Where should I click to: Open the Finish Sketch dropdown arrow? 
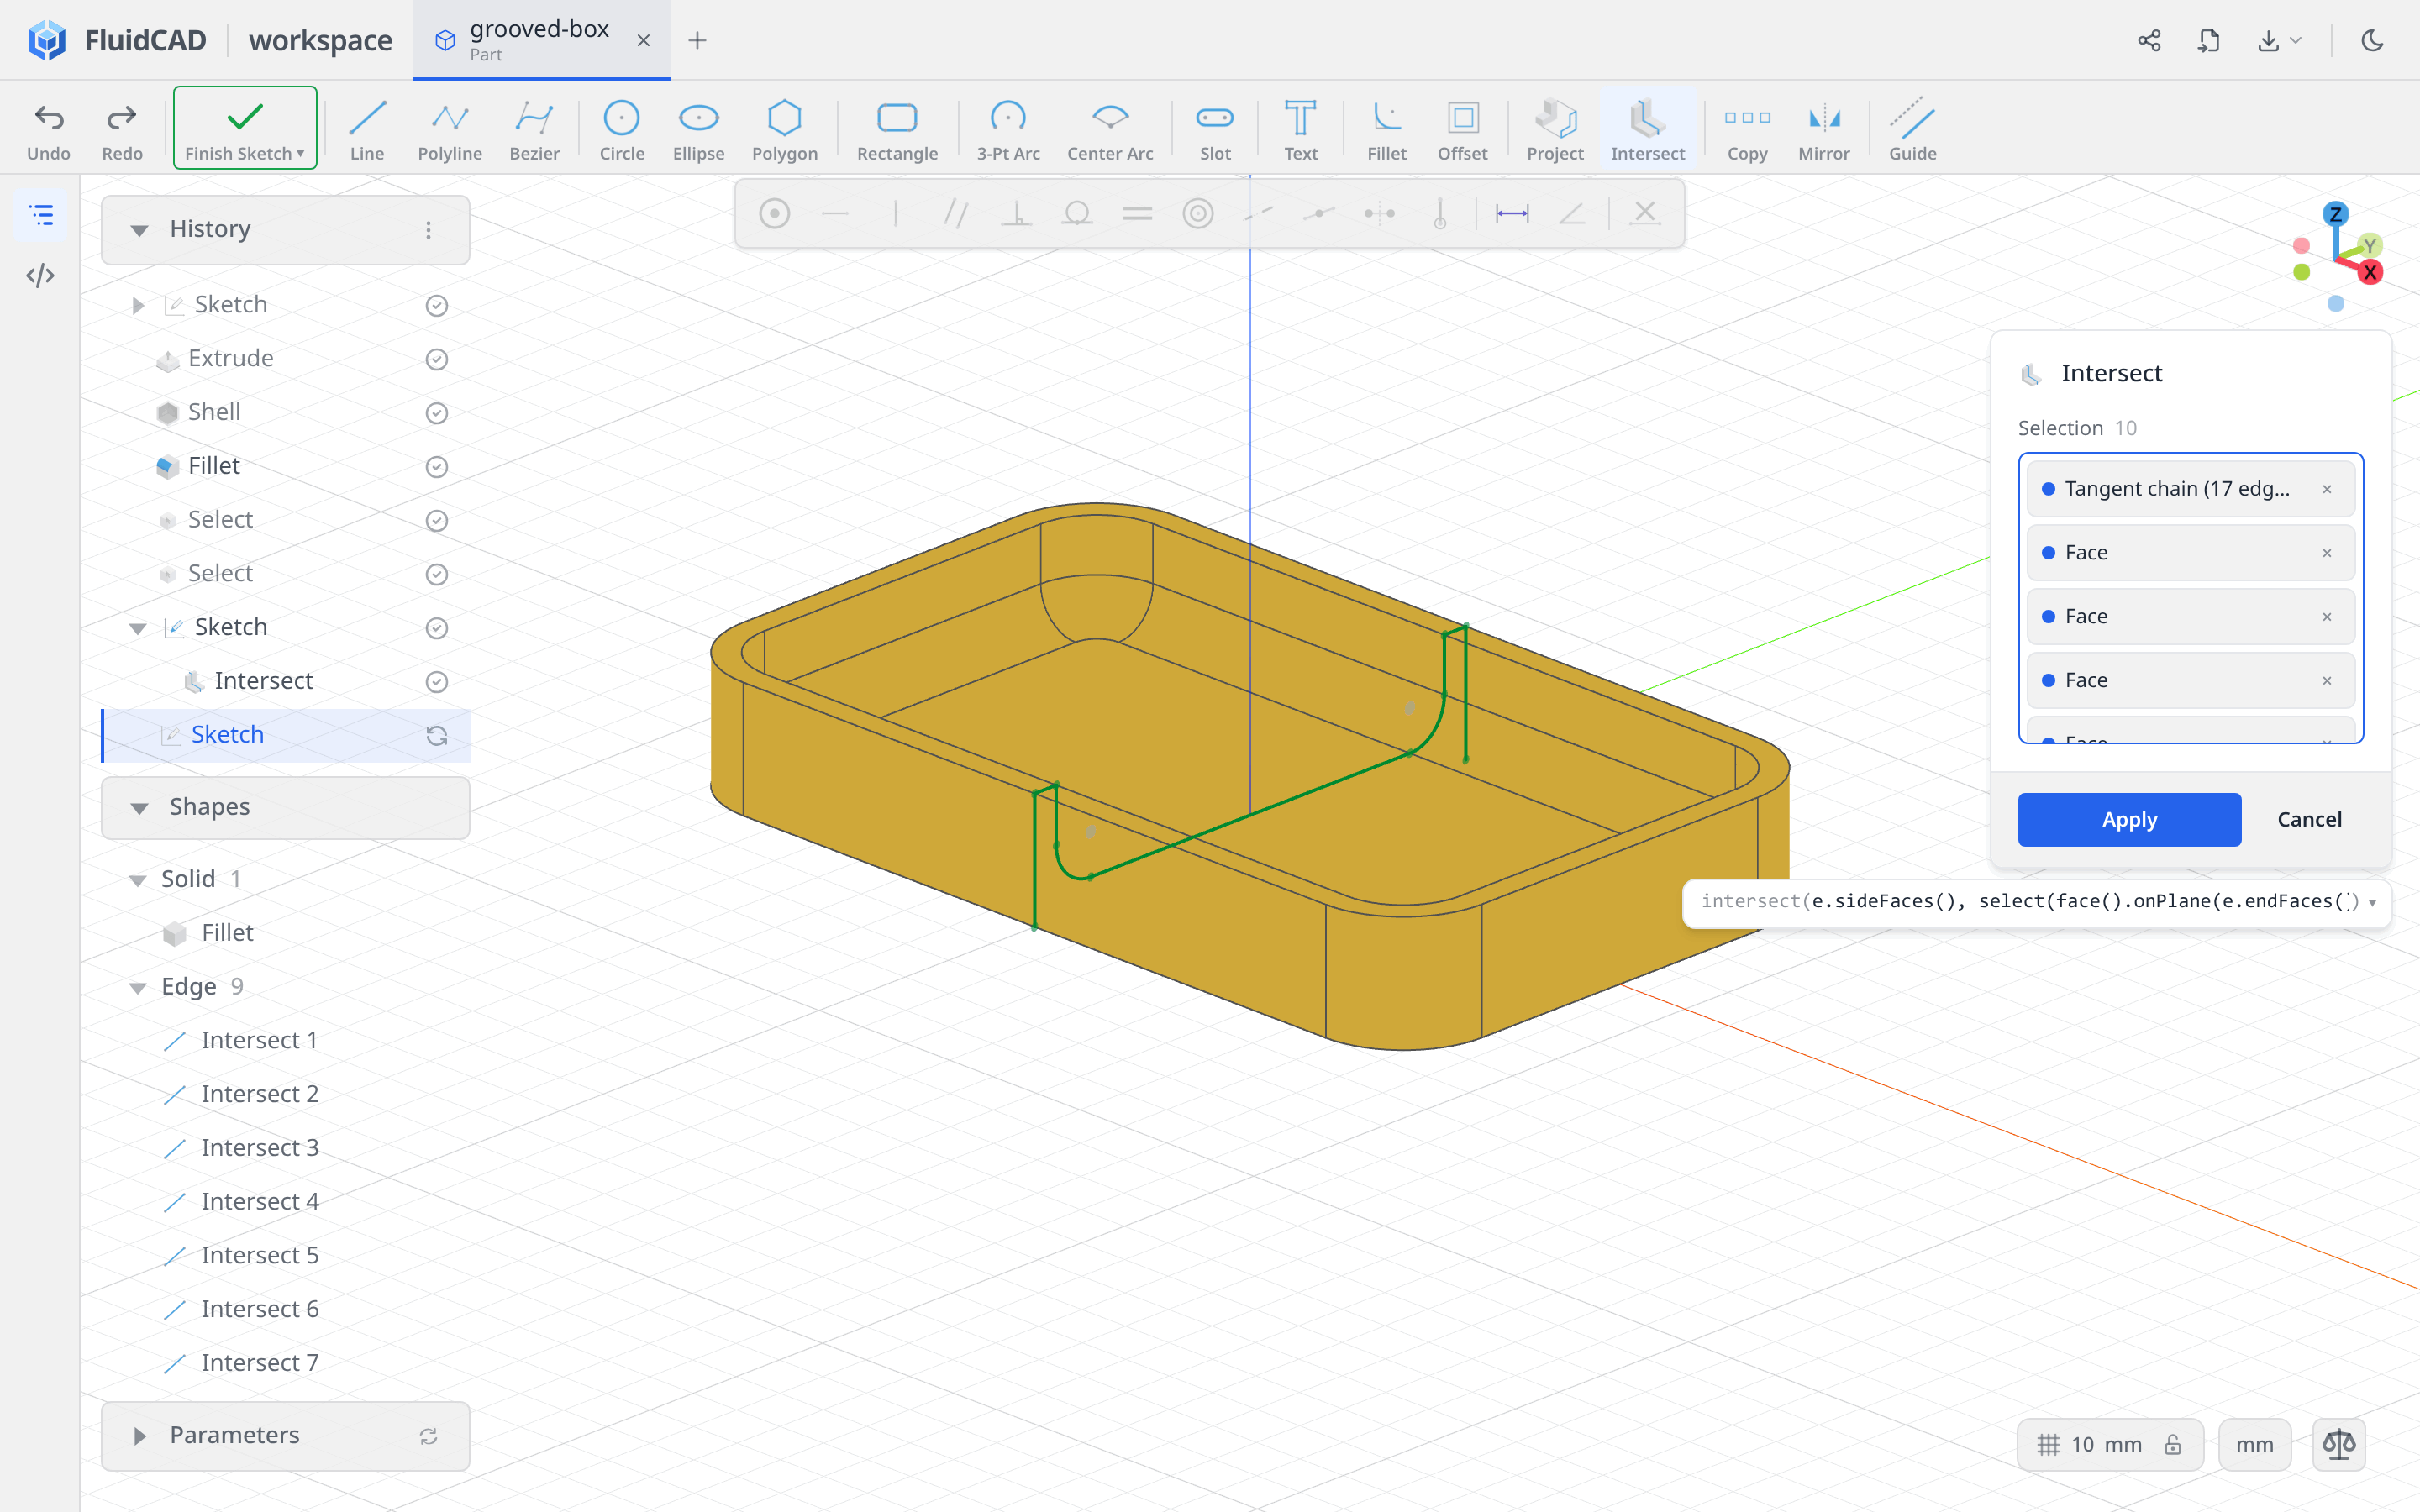click(x=300, y=153)
